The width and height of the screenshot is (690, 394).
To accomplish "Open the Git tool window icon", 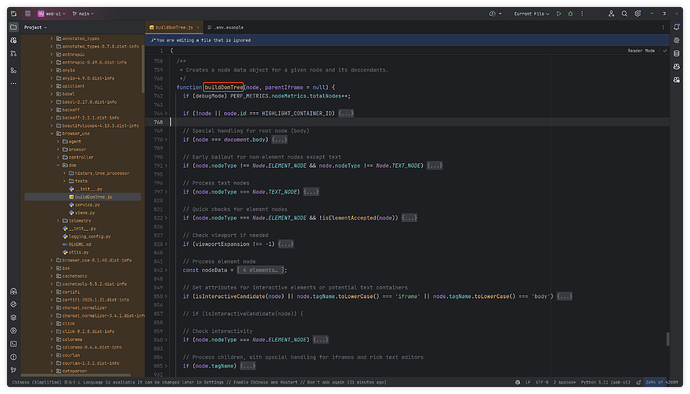I will (x=14, y=370).
